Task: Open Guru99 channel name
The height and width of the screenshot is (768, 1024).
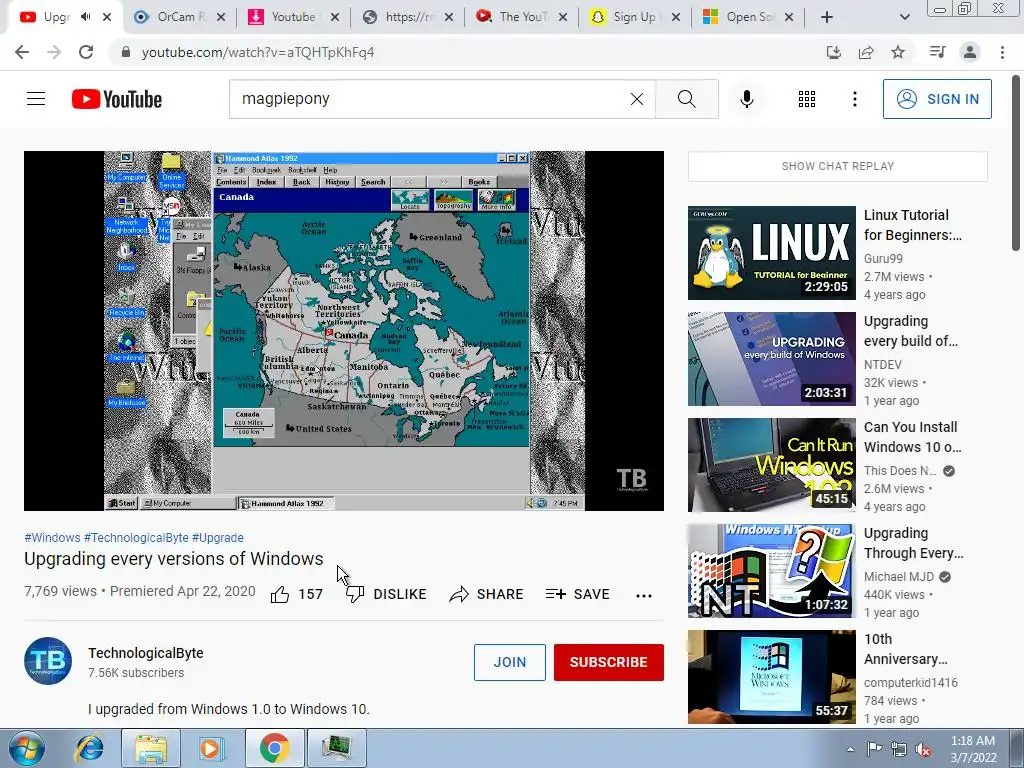Action: (x=883, y=259)
